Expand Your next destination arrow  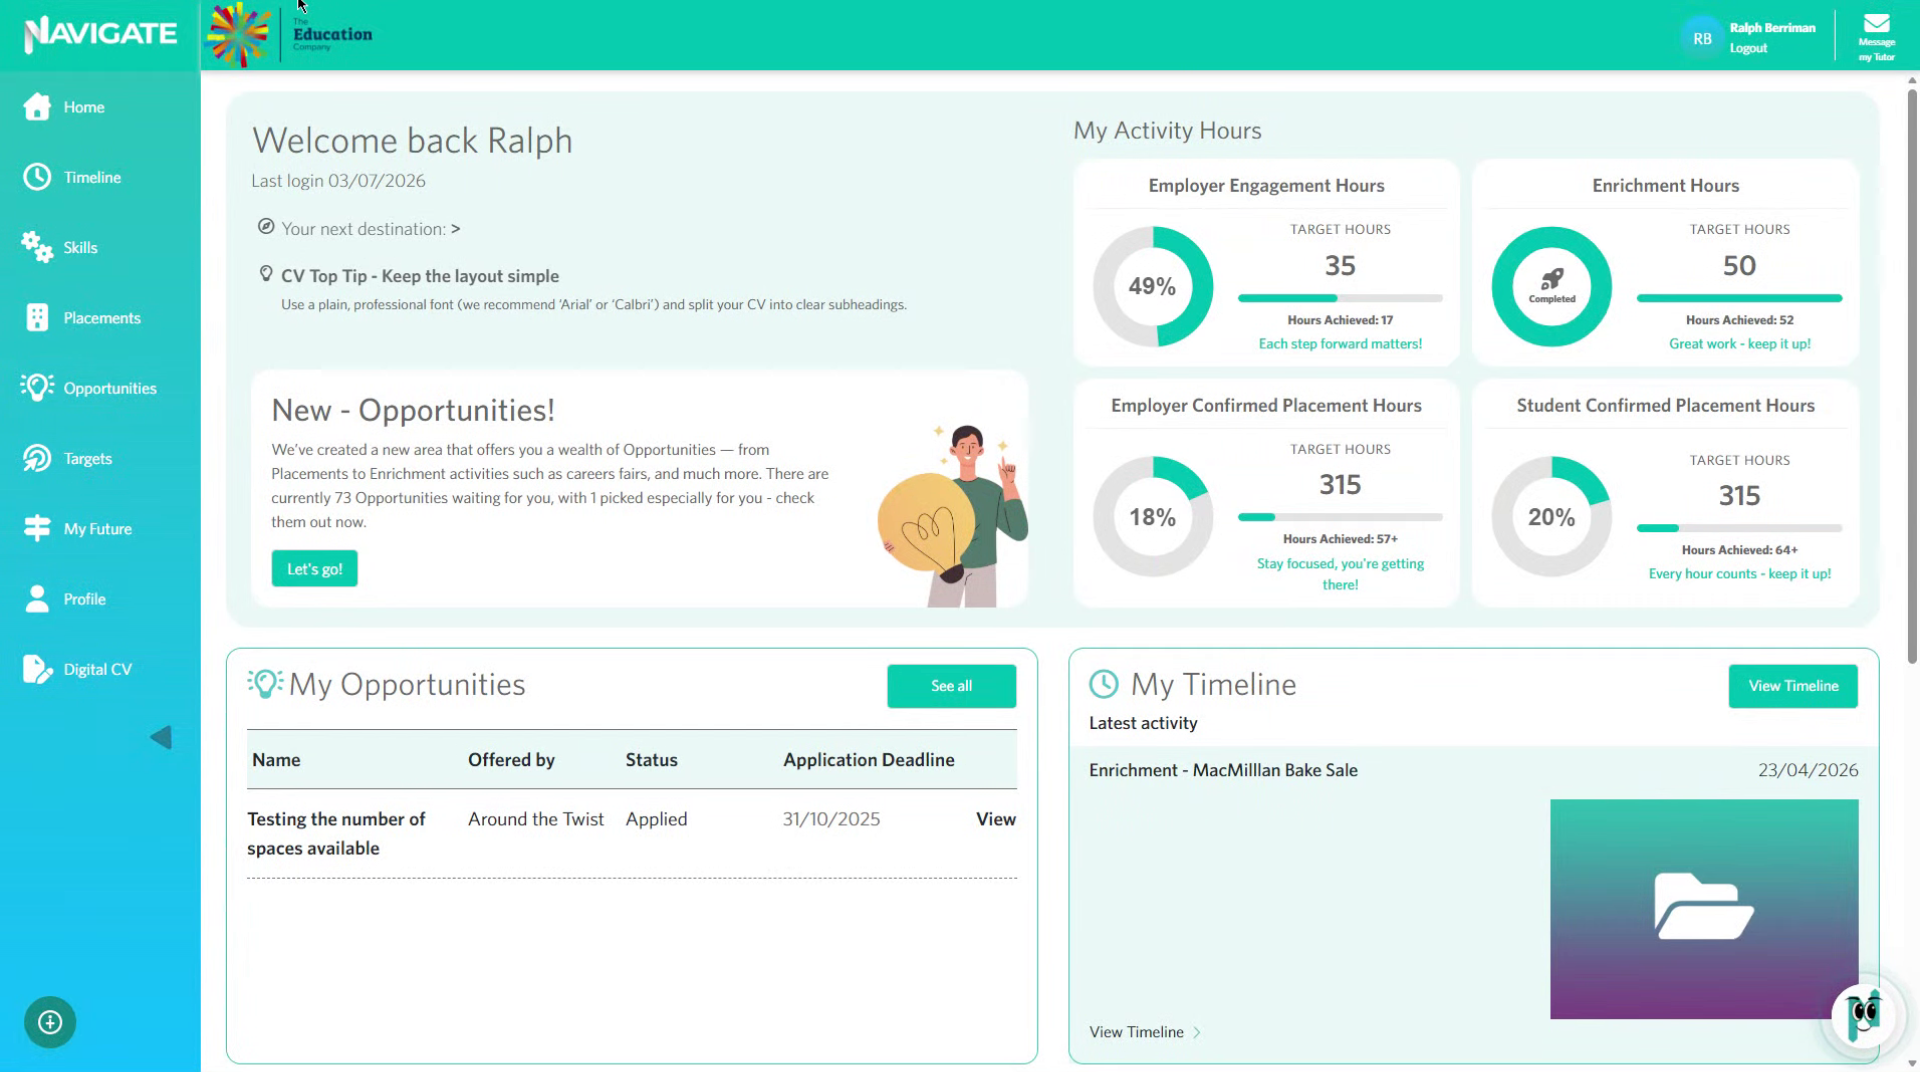455,229
